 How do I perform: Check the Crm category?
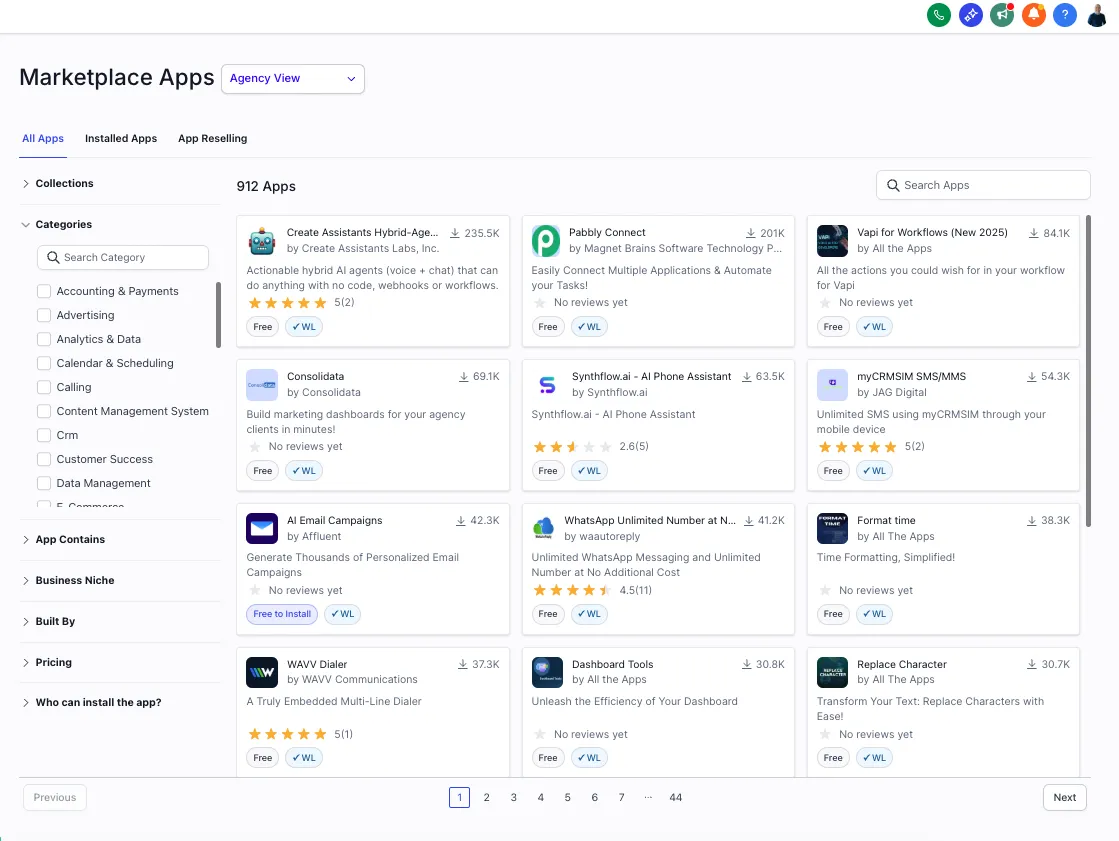coord(44,435)
